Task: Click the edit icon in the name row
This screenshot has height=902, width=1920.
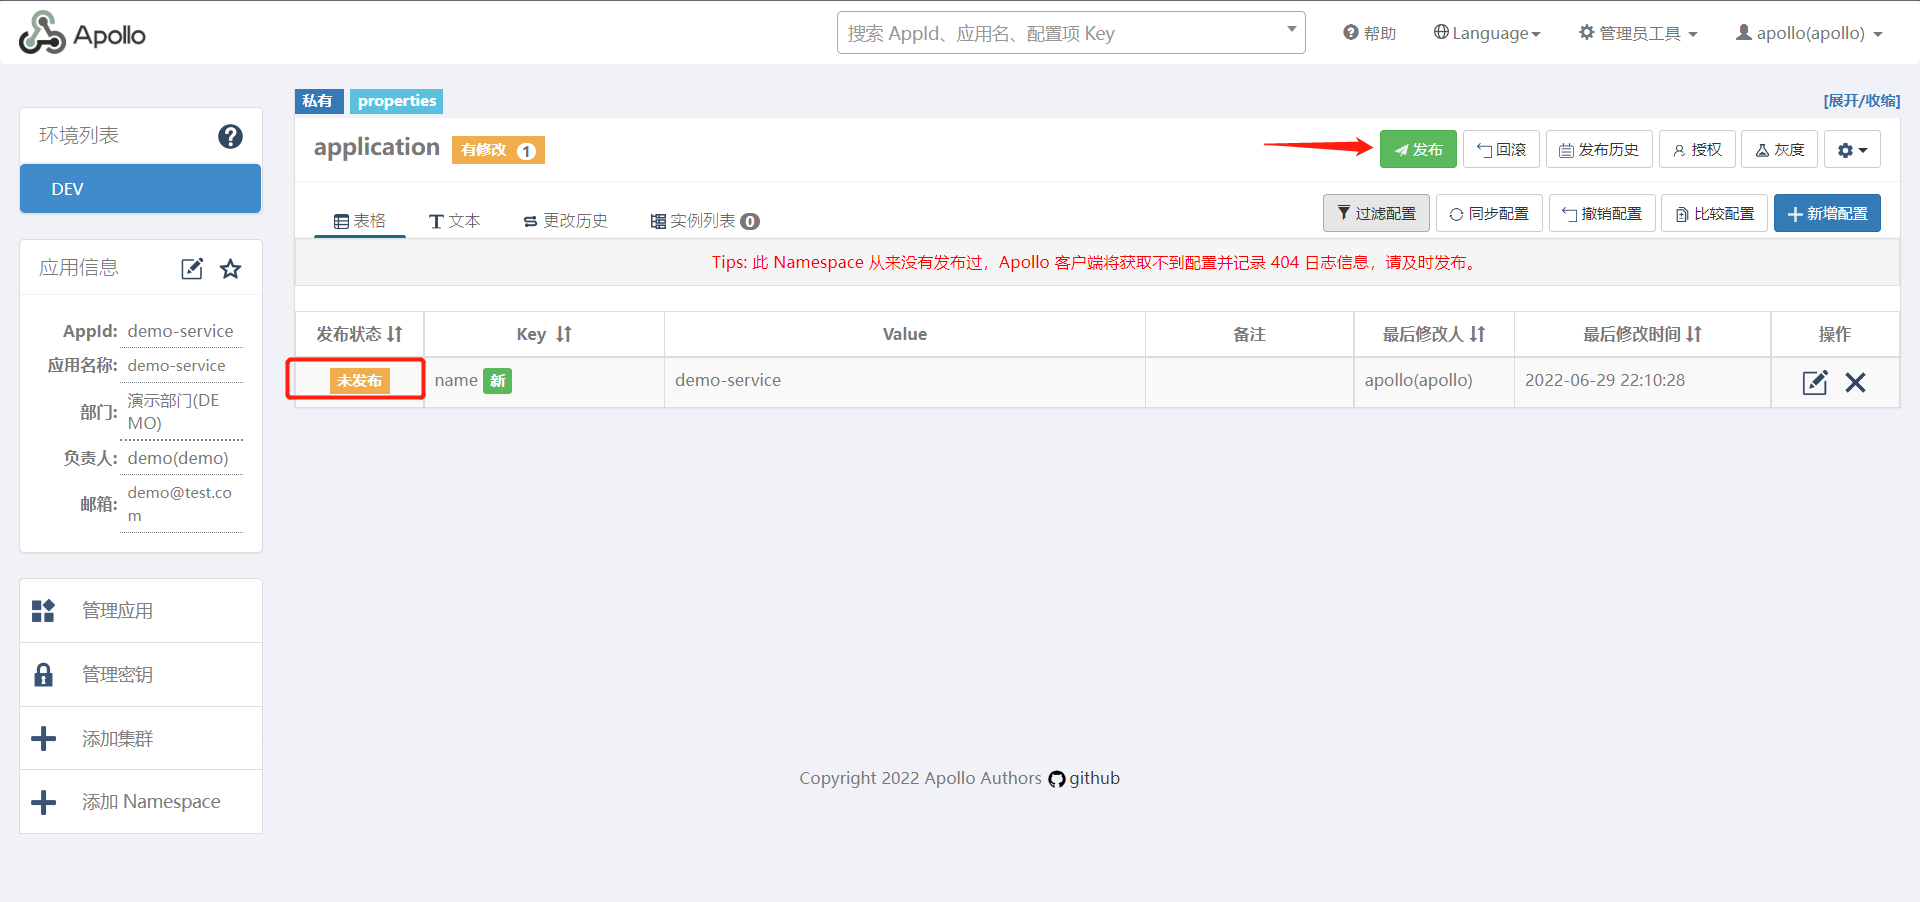Action: point(1814,382)
